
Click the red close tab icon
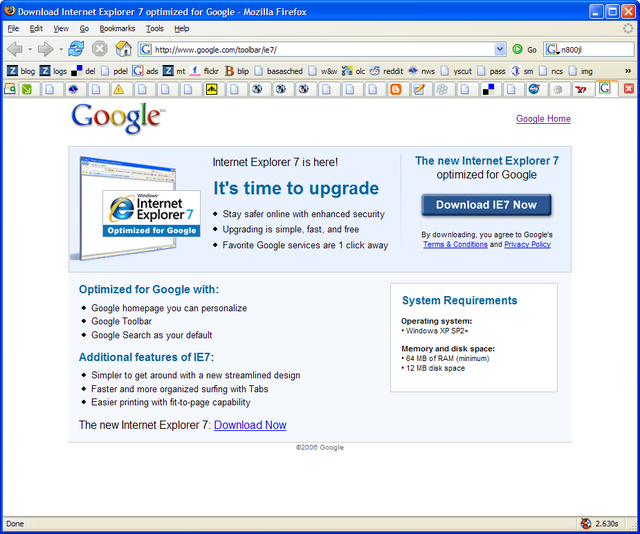click(x=628, y=89)
